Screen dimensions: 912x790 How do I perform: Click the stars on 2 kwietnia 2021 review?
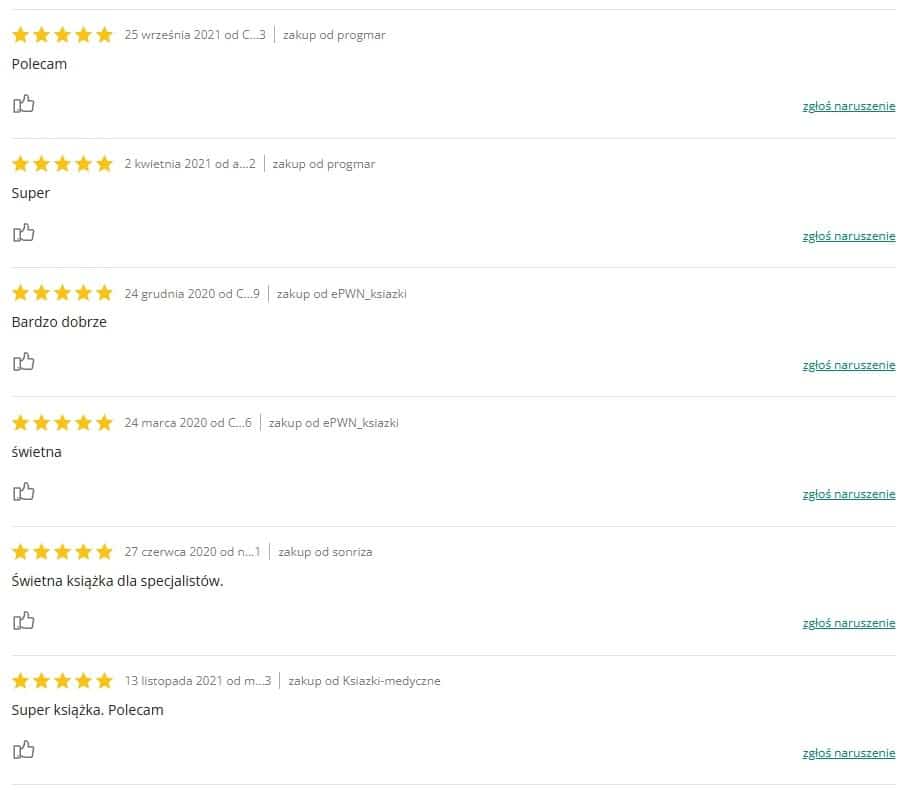pos(62,164)
